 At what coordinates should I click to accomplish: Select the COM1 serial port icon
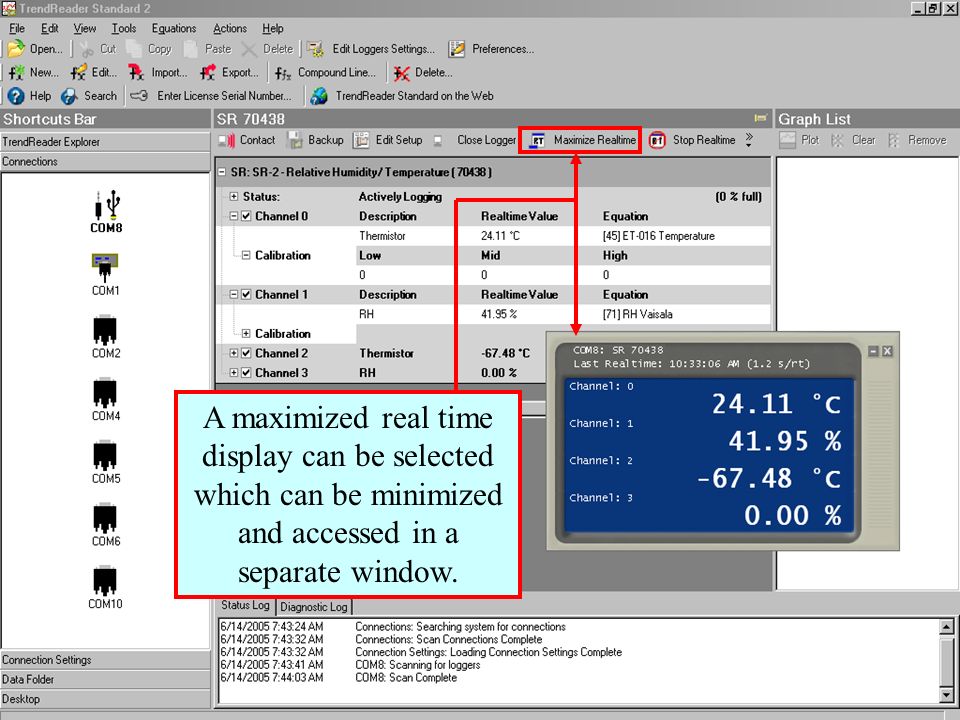click(105, 268)
